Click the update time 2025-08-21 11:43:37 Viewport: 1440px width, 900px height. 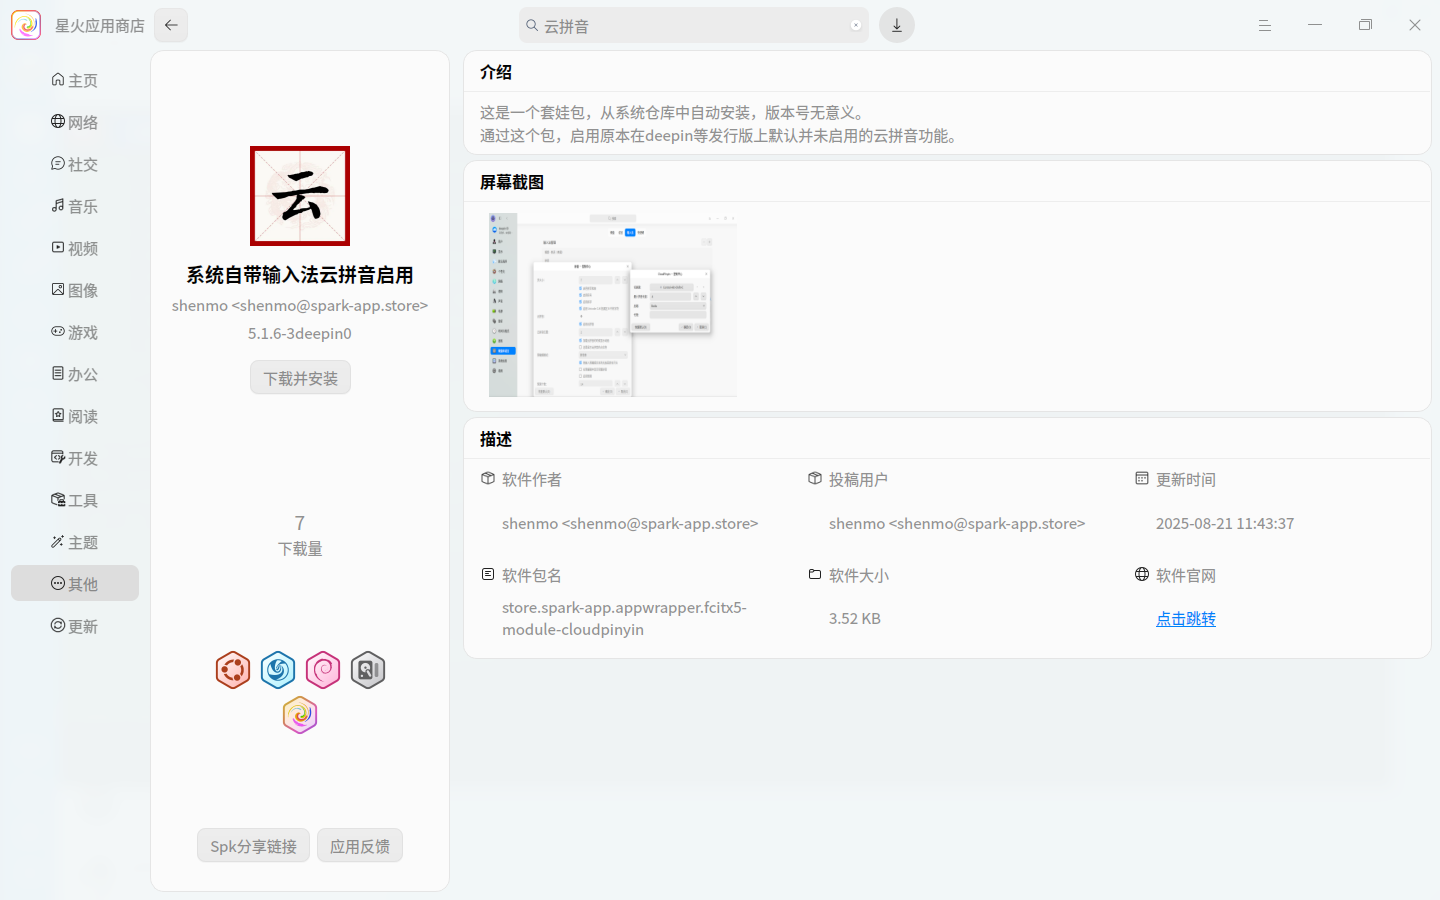click(x=1225, y=524)
